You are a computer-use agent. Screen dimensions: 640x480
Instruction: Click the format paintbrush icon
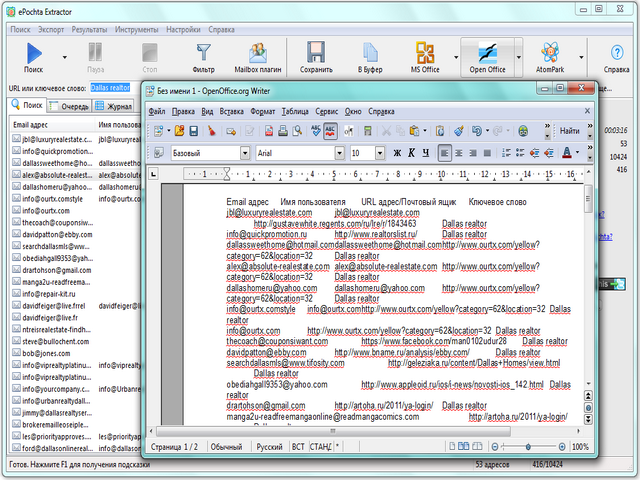pyautogui.click(x=459, y=131)
